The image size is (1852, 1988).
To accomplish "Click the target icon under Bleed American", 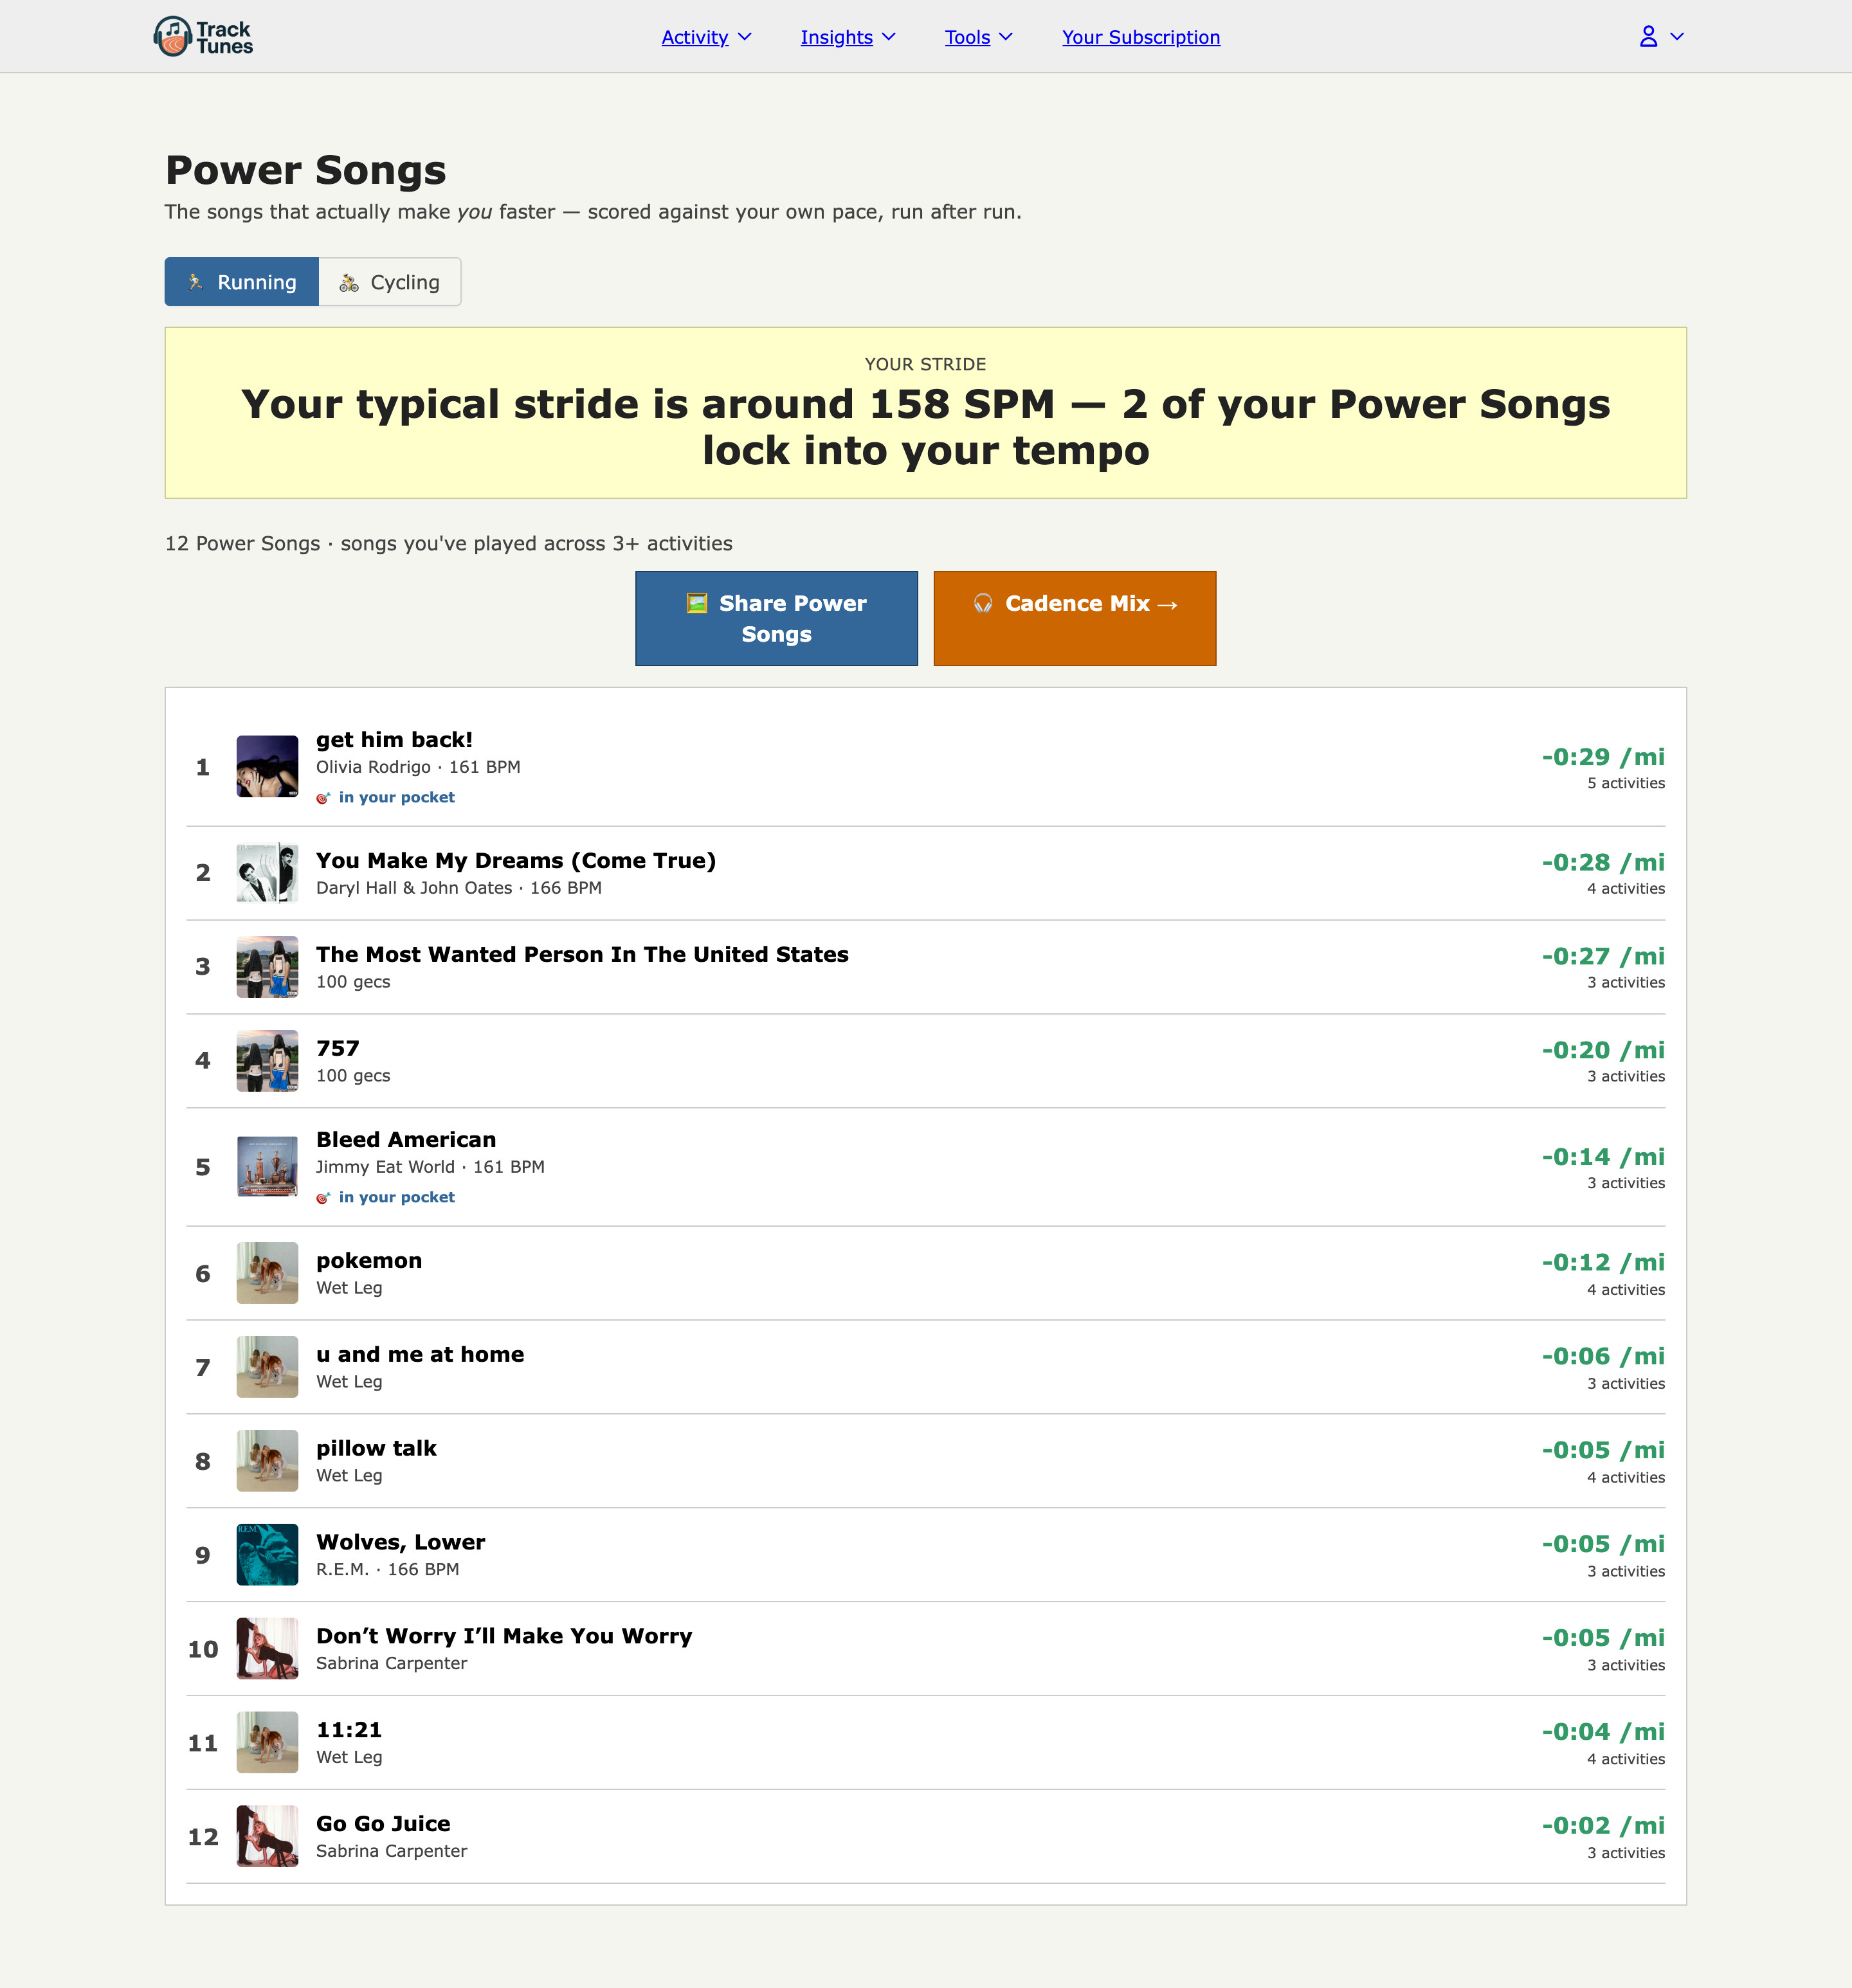I will coord(323,1198).
